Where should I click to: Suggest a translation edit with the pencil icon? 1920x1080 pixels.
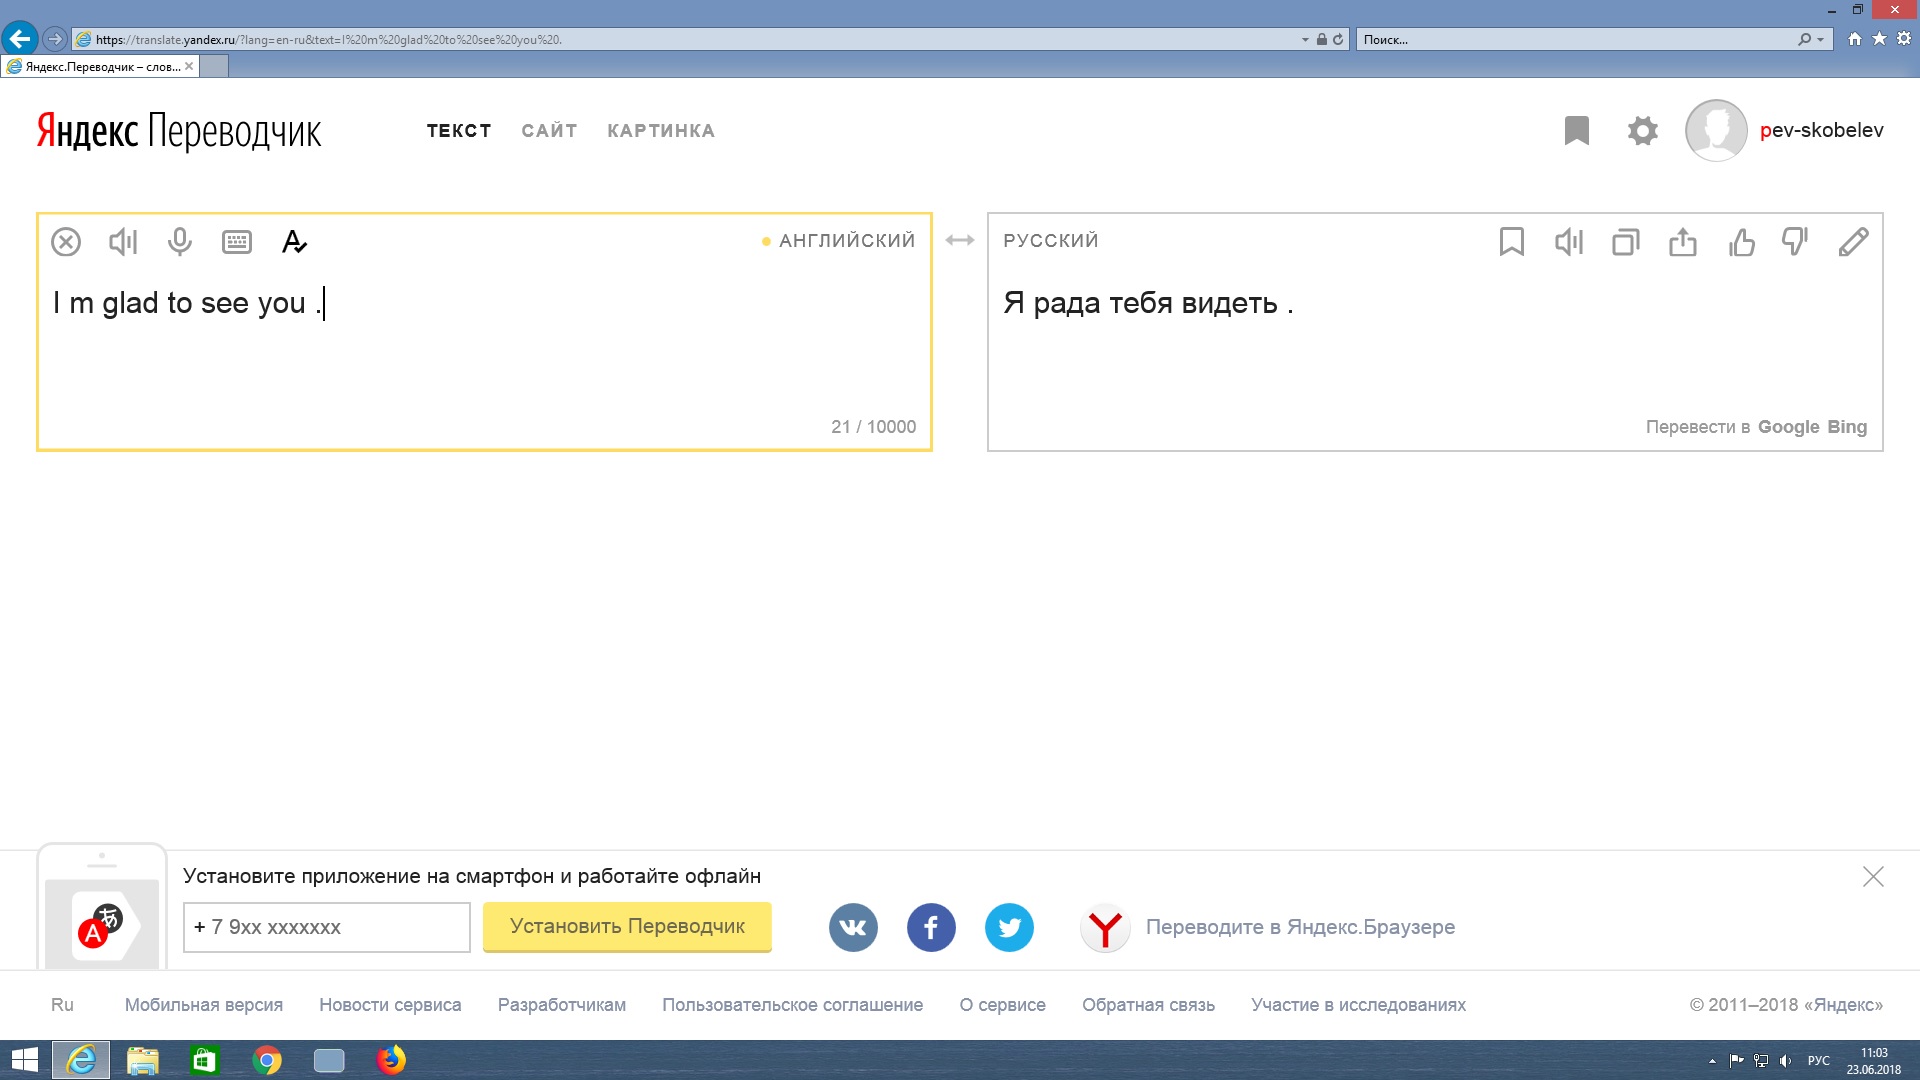[1853, 242]
